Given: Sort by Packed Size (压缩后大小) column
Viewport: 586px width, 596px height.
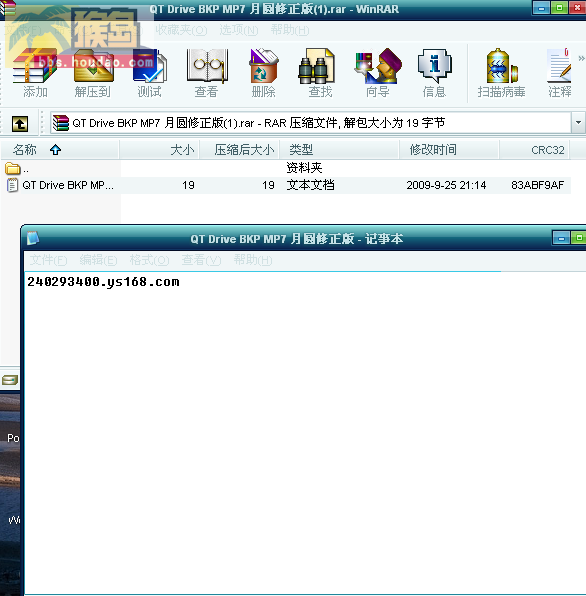Looking at the screenshot, I should click(240, 150).
